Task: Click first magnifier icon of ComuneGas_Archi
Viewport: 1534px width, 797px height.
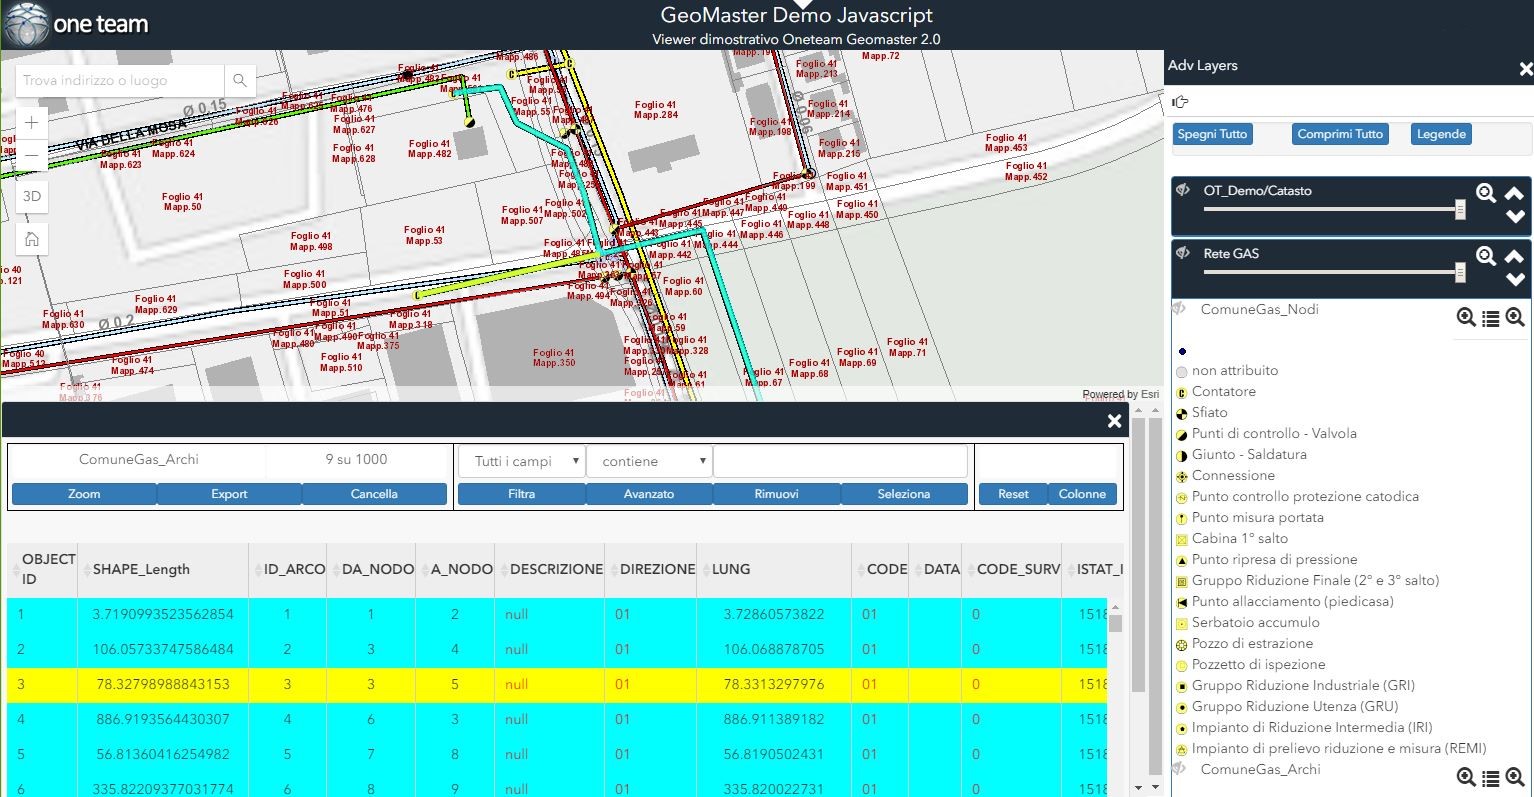Action: pyautogui.click(x=1466, y=777)
